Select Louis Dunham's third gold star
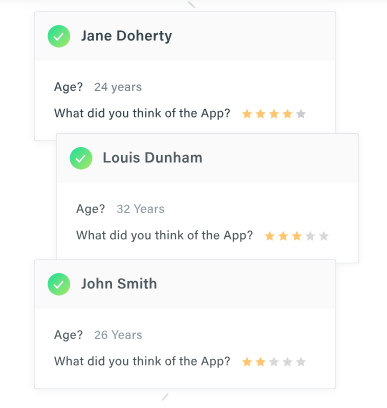 click(297, 236)
